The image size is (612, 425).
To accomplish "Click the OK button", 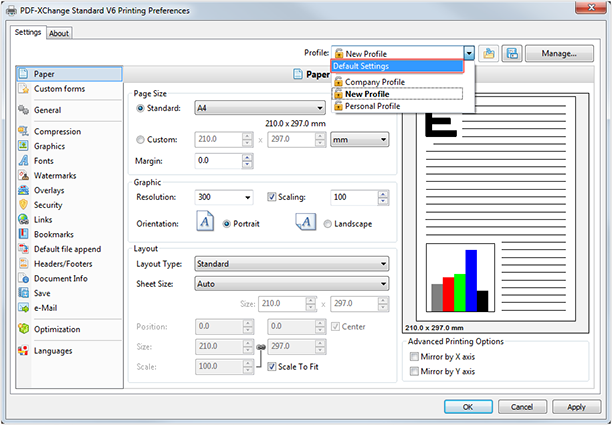I will [x=468, y=407].
